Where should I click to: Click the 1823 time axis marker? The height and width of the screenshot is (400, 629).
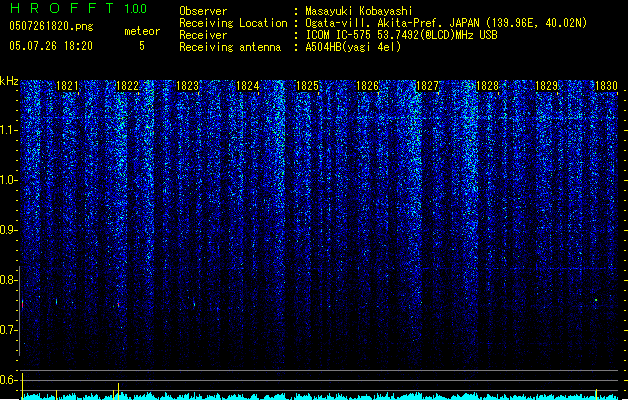[187, 86]
